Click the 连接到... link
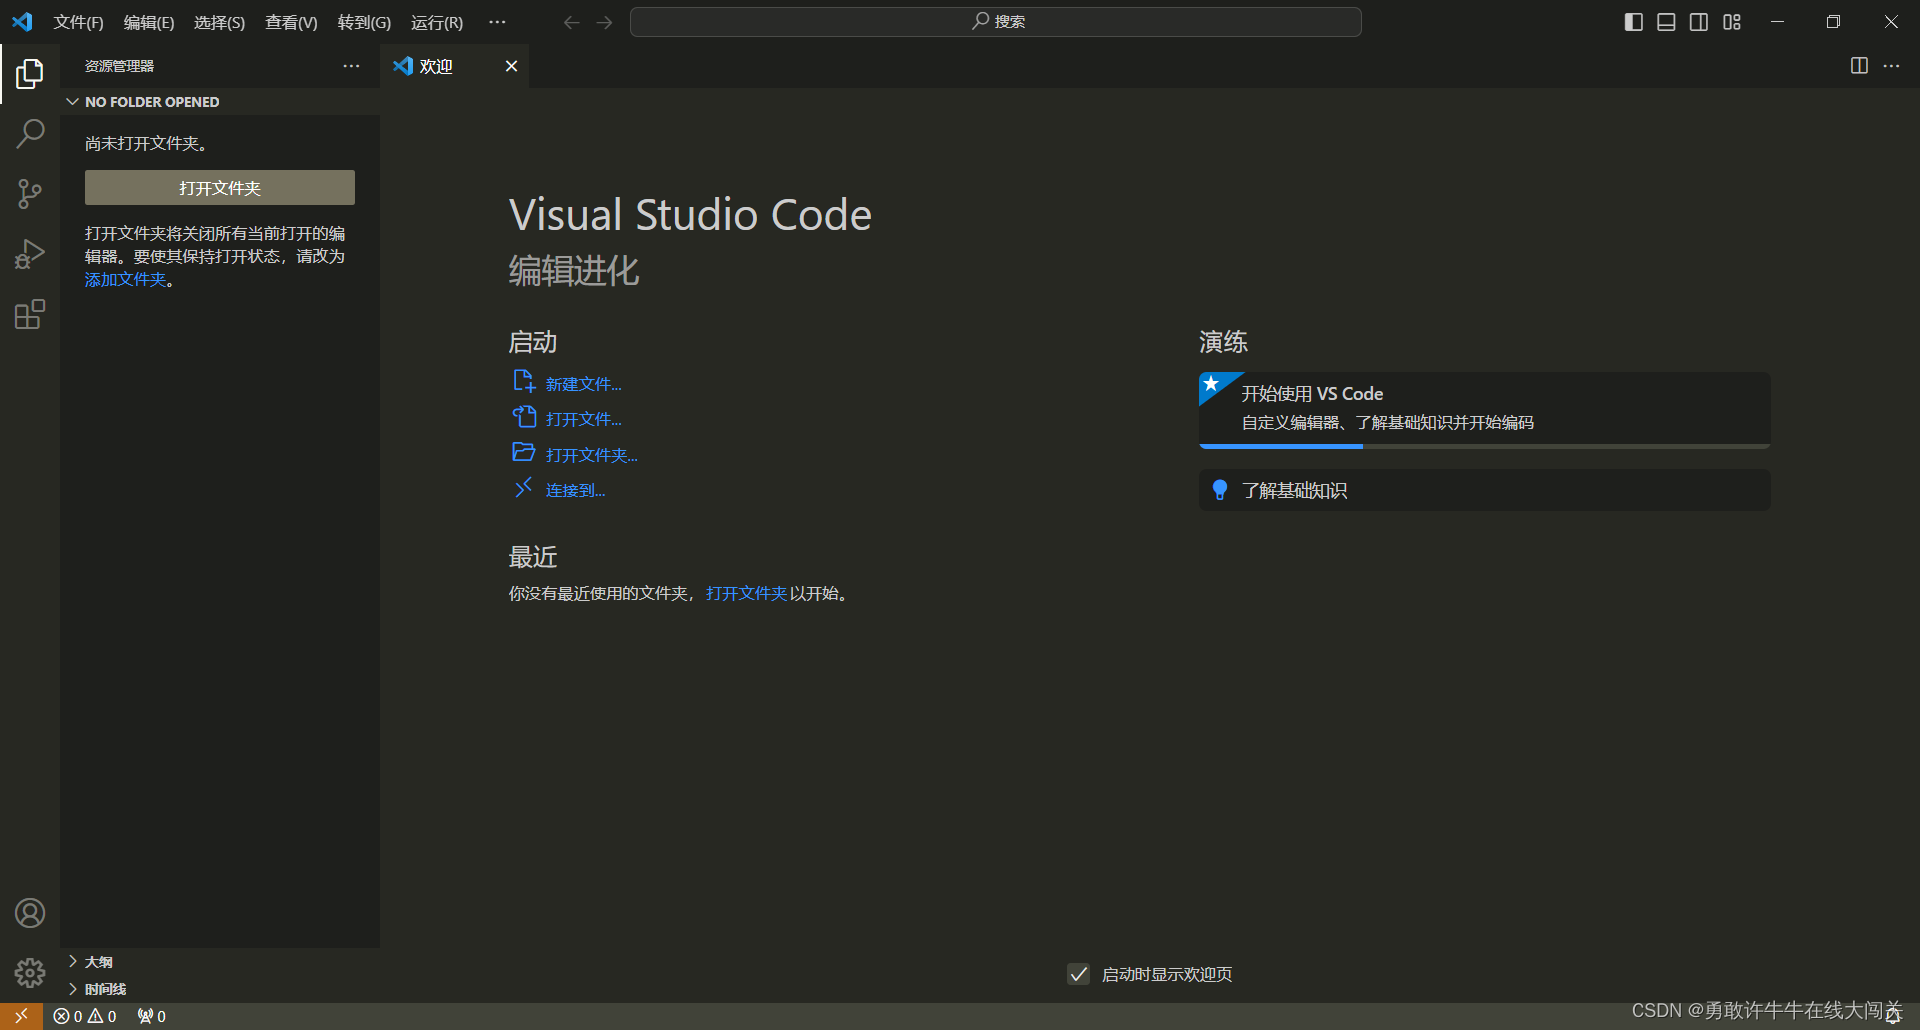The width and height of the screenshot is (1920, 1030). pos(576,490)
